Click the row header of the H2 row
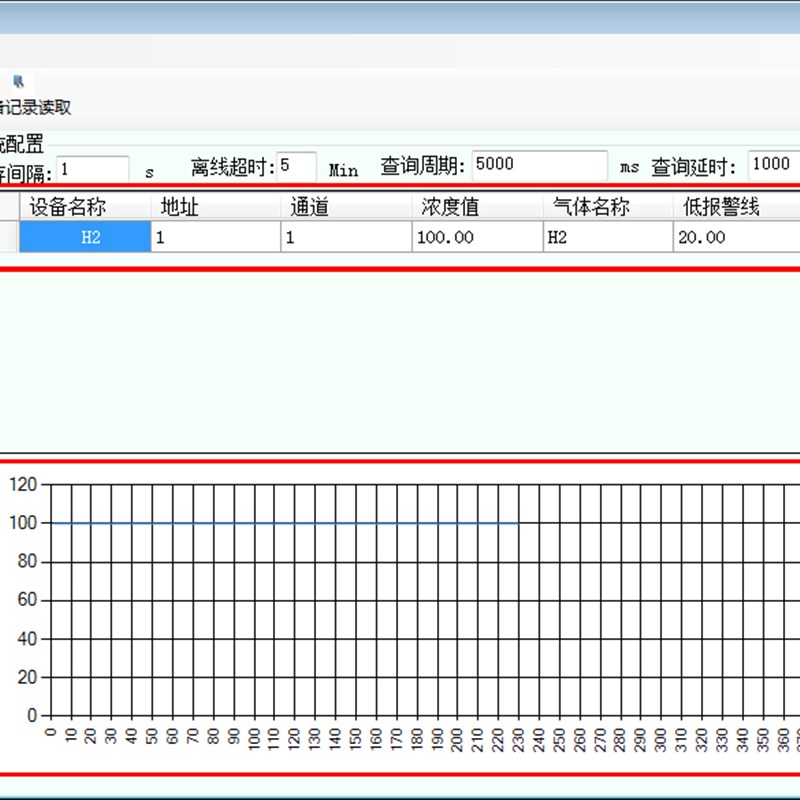 (9, 237)
